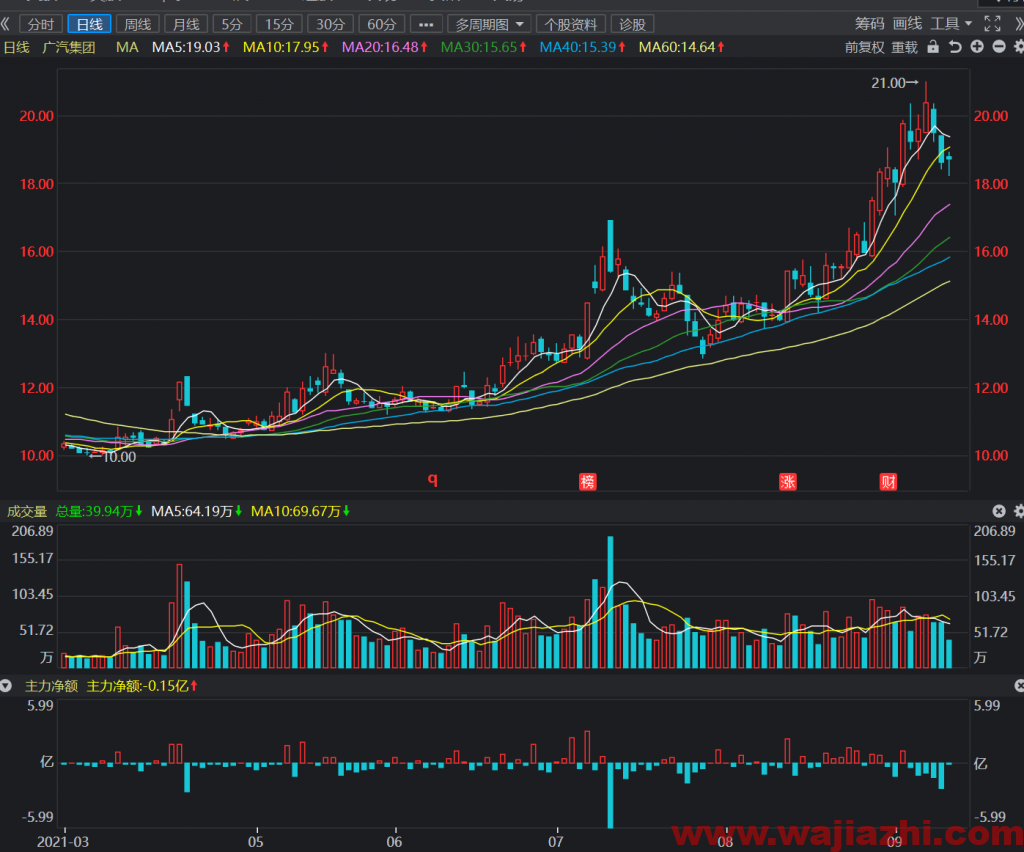Open the 工具 dropdown menu
The height and width of the screenshot is (852, 1024).
pos(951,24)
